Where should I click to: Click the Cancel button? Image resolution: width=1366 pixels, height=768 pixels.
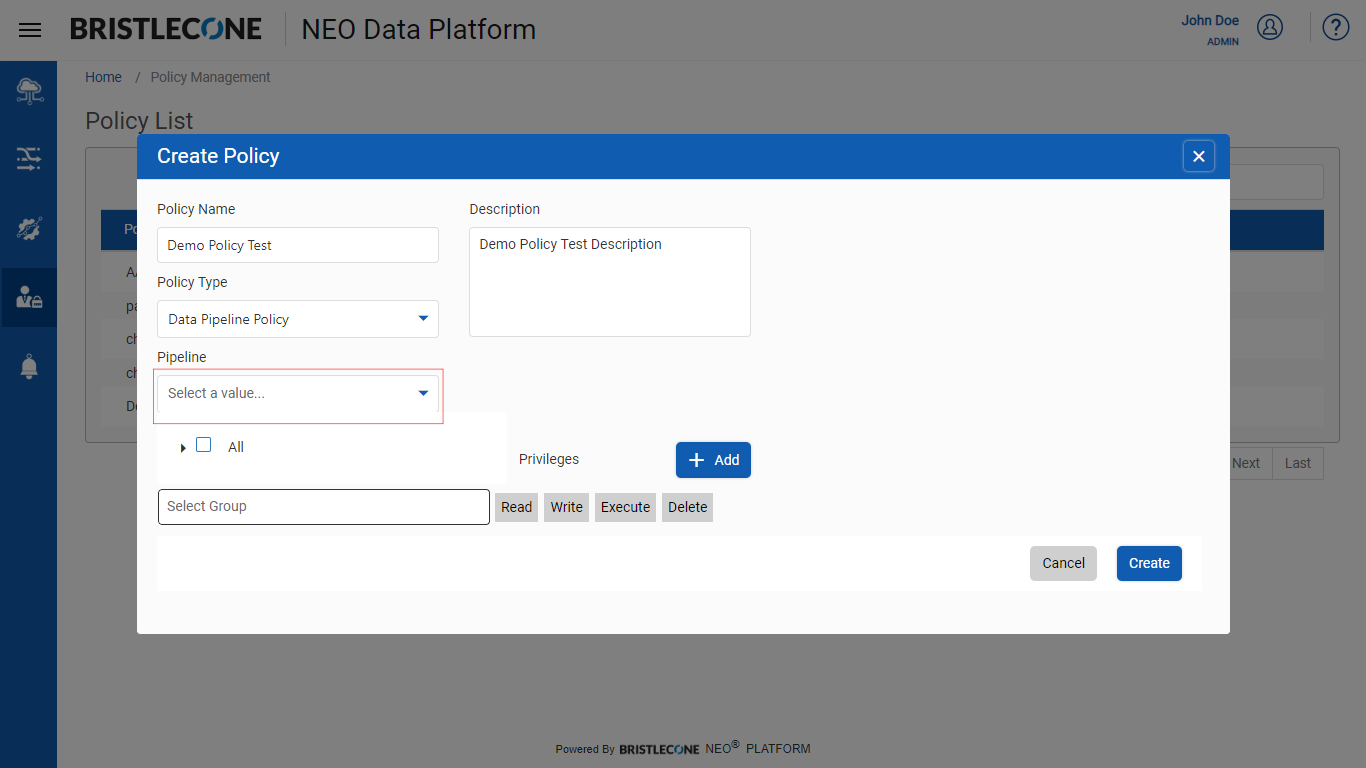(1063, 563)
